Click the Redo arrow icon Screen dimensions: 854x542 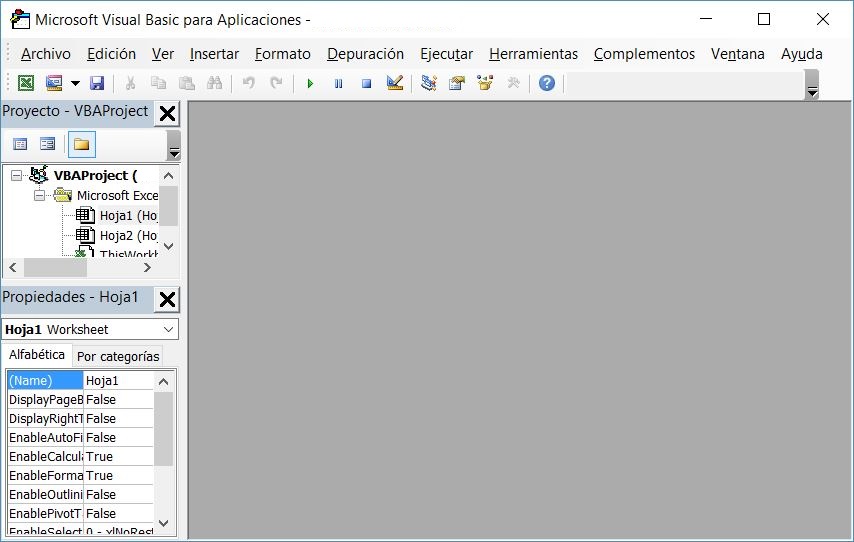pos(276,83)
